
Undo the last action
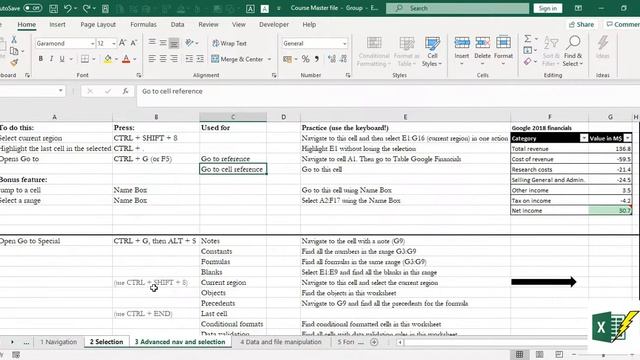pos(68,8)
